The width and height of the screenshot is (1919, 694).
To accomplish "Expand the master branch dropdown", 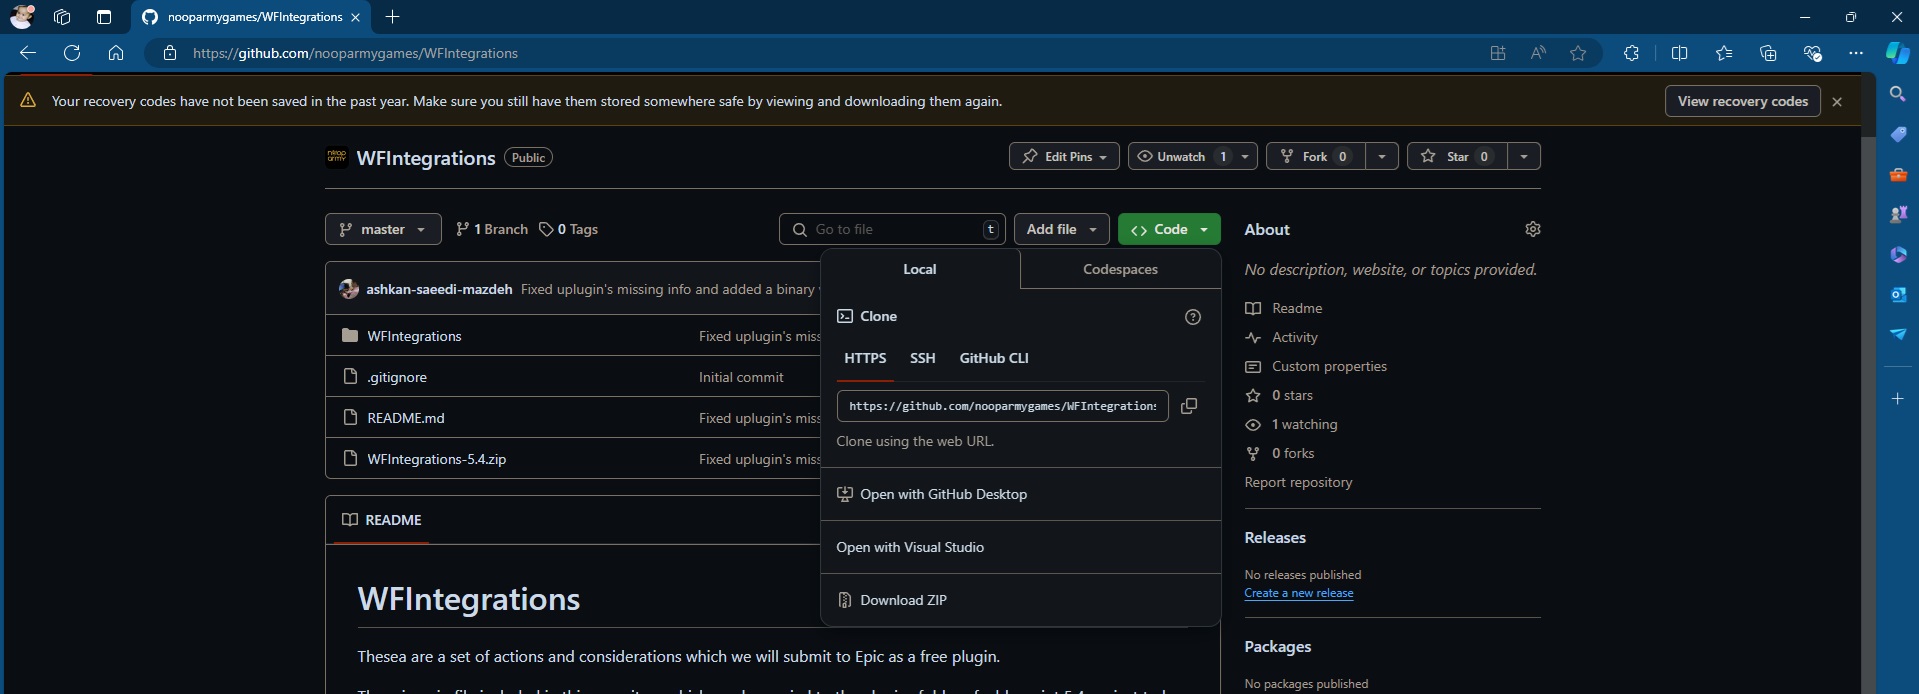I will click(x=383, y=229).
